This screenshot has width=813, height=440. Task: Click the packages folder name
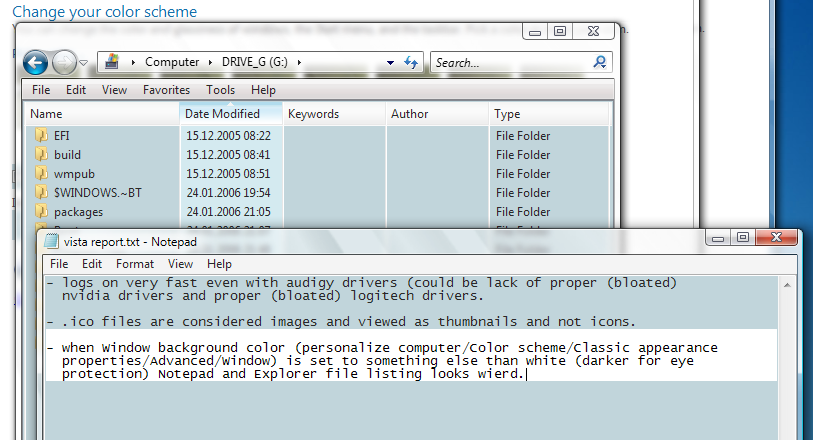pos(78,212)
